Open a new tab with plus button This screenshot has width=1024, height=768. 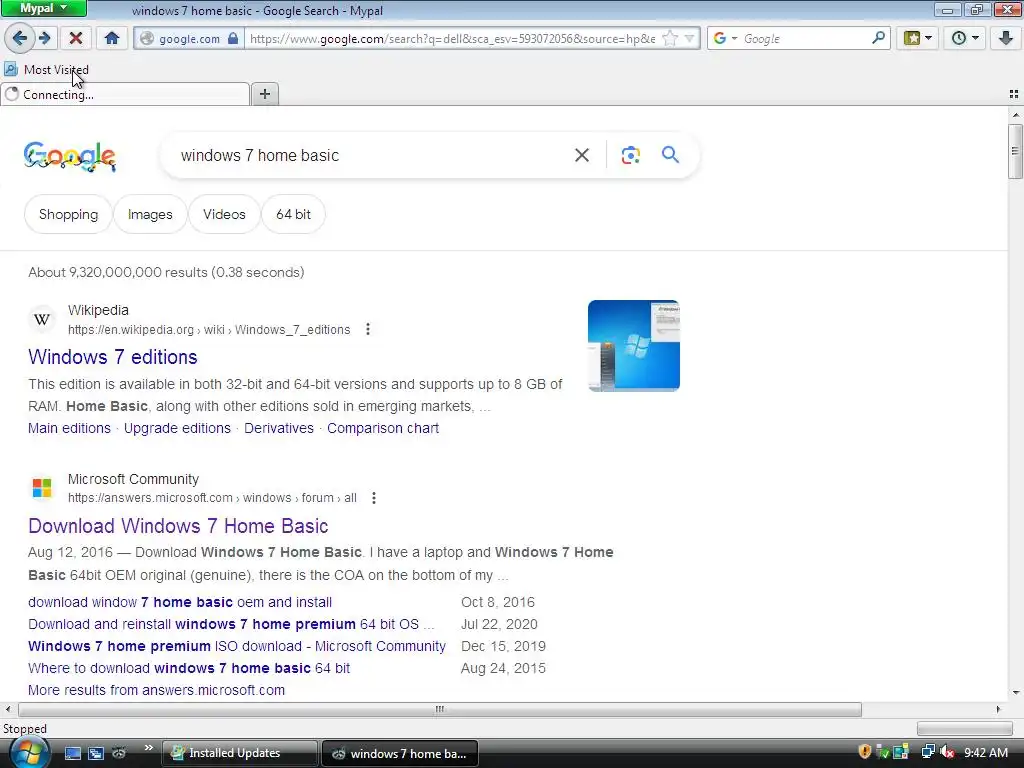(264, 94)
